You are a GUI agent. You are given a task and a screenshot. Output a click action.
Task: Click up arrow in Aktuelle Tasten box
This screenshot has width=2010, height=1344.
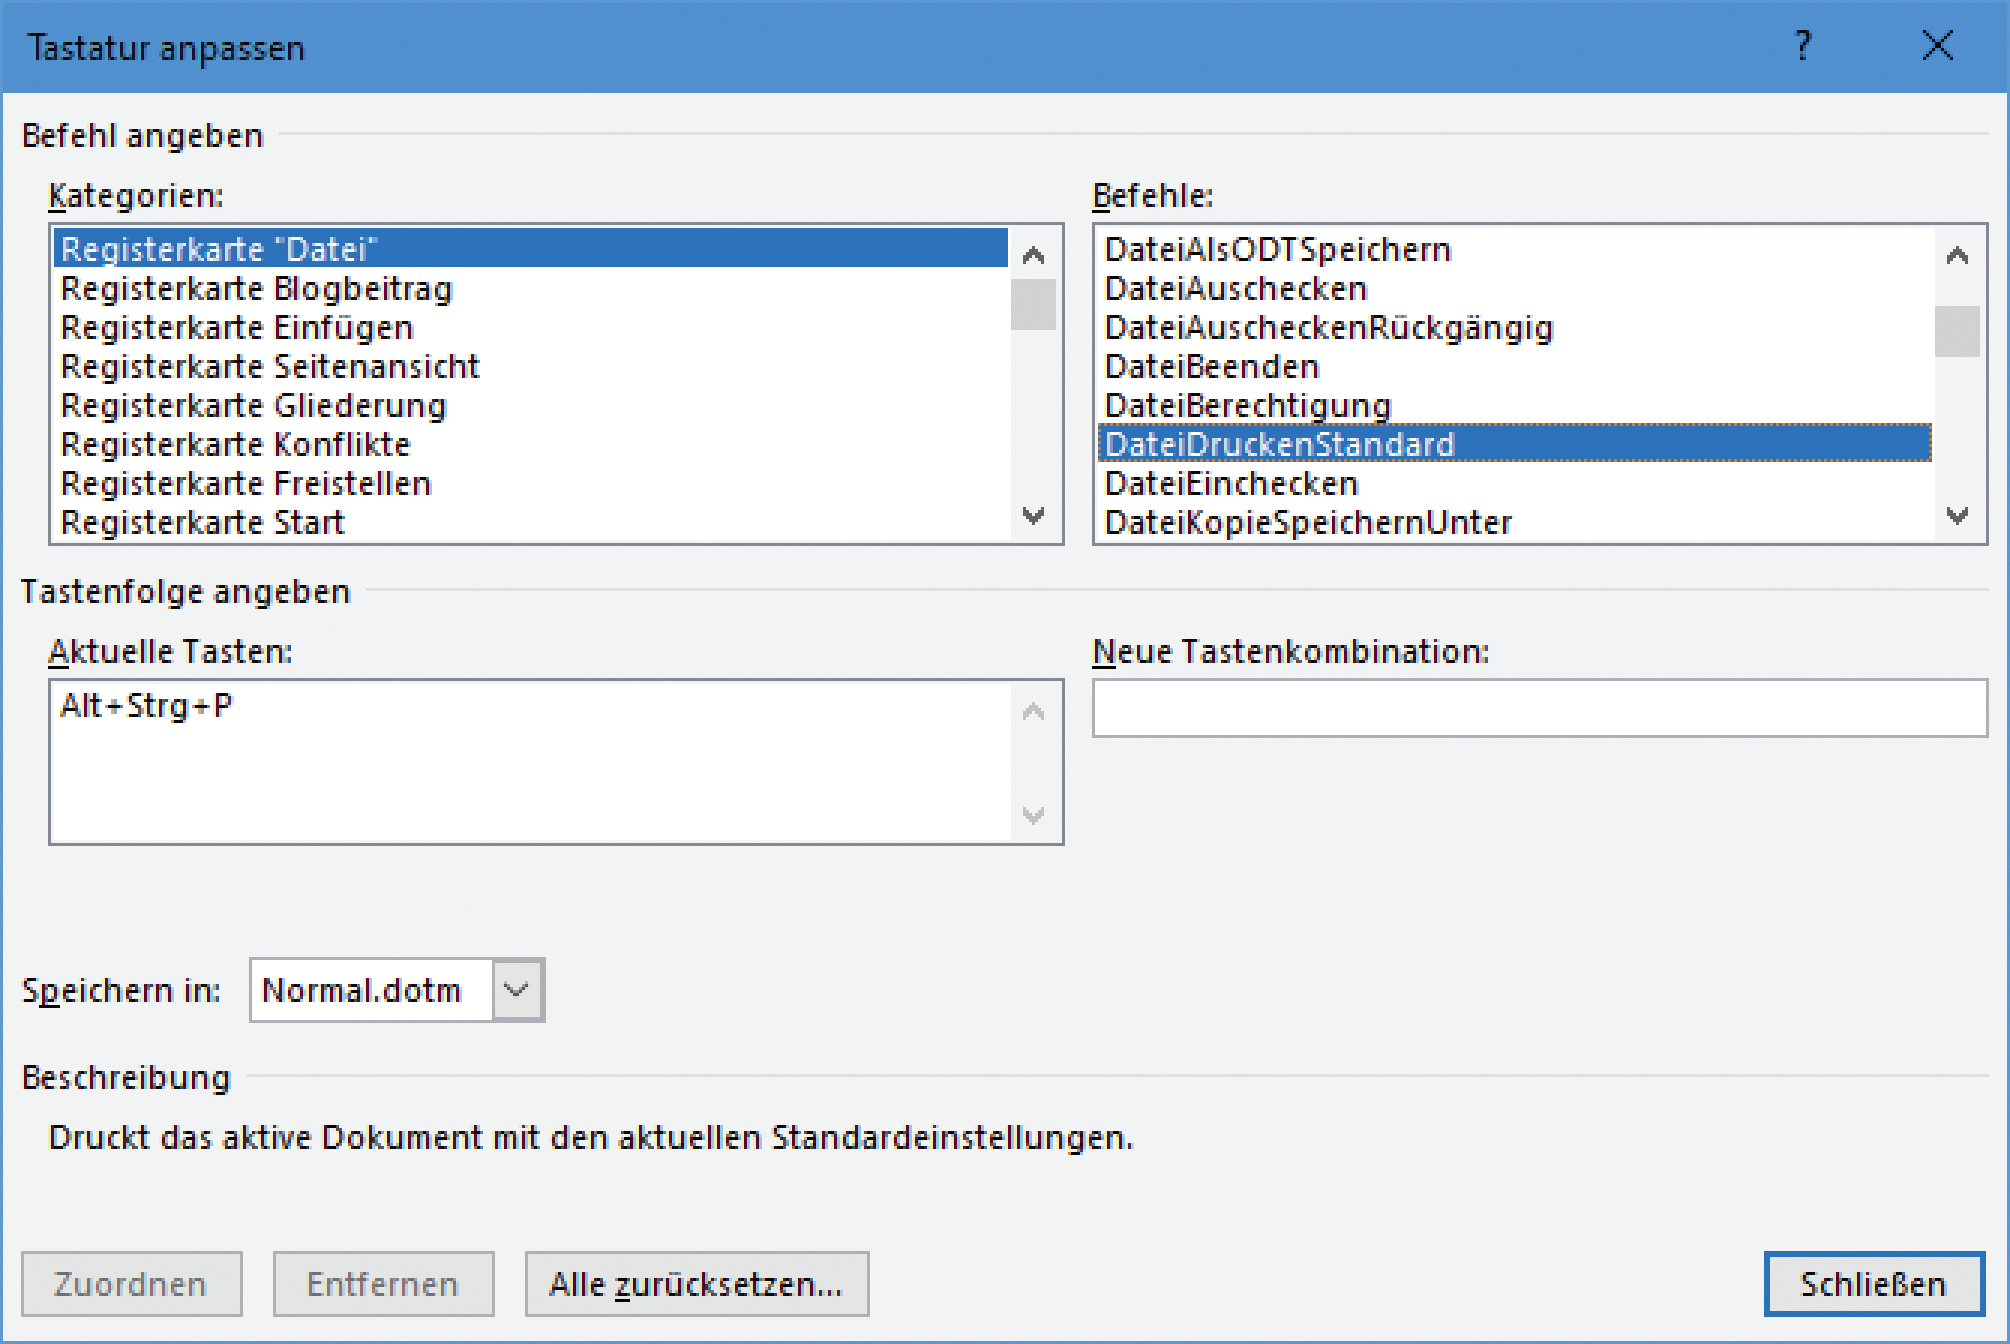[1033, 712]
